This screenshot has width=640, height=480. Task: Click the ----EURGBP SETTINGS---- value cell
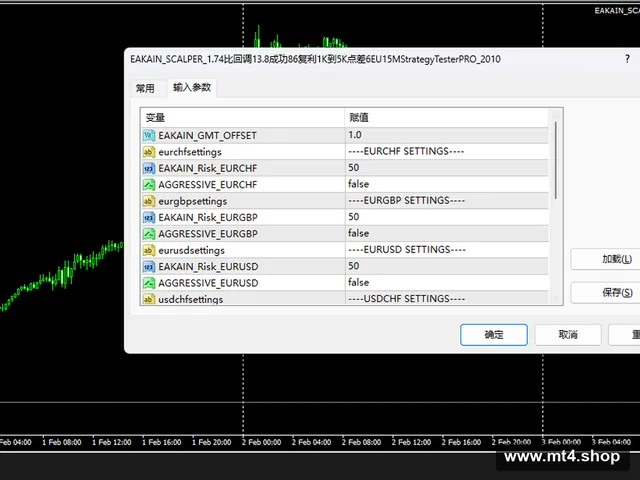(x=447, y=200)
